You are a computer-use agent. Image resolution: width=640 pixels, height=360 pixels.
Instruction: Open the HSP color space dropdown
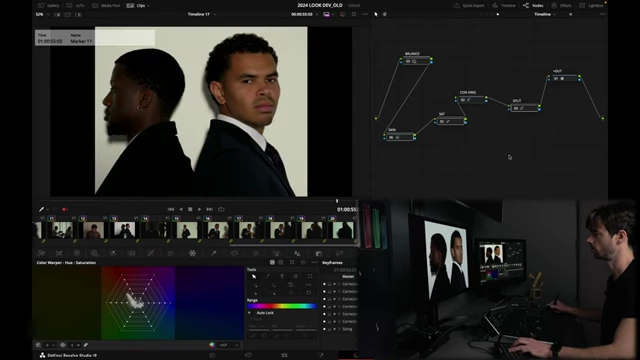(229, 345)
